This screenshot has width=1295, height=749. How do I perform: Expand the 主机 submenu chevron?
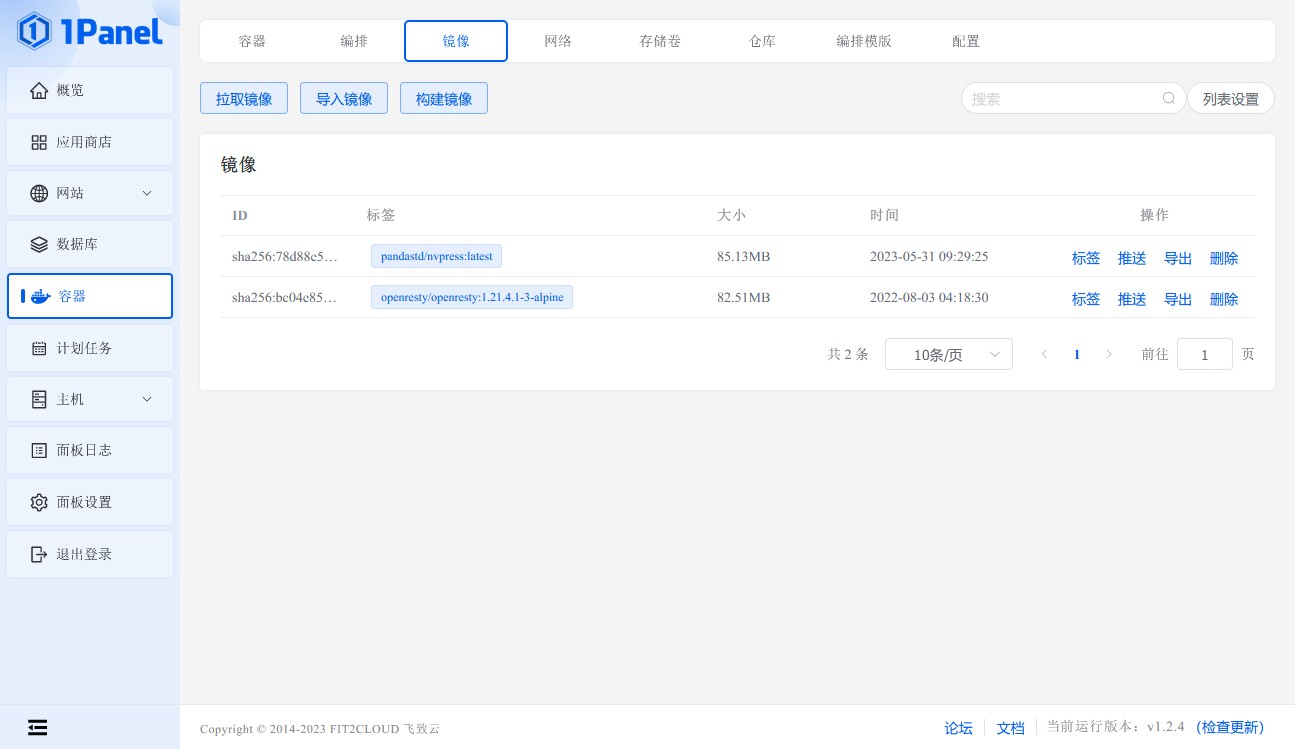click(147, 399)
